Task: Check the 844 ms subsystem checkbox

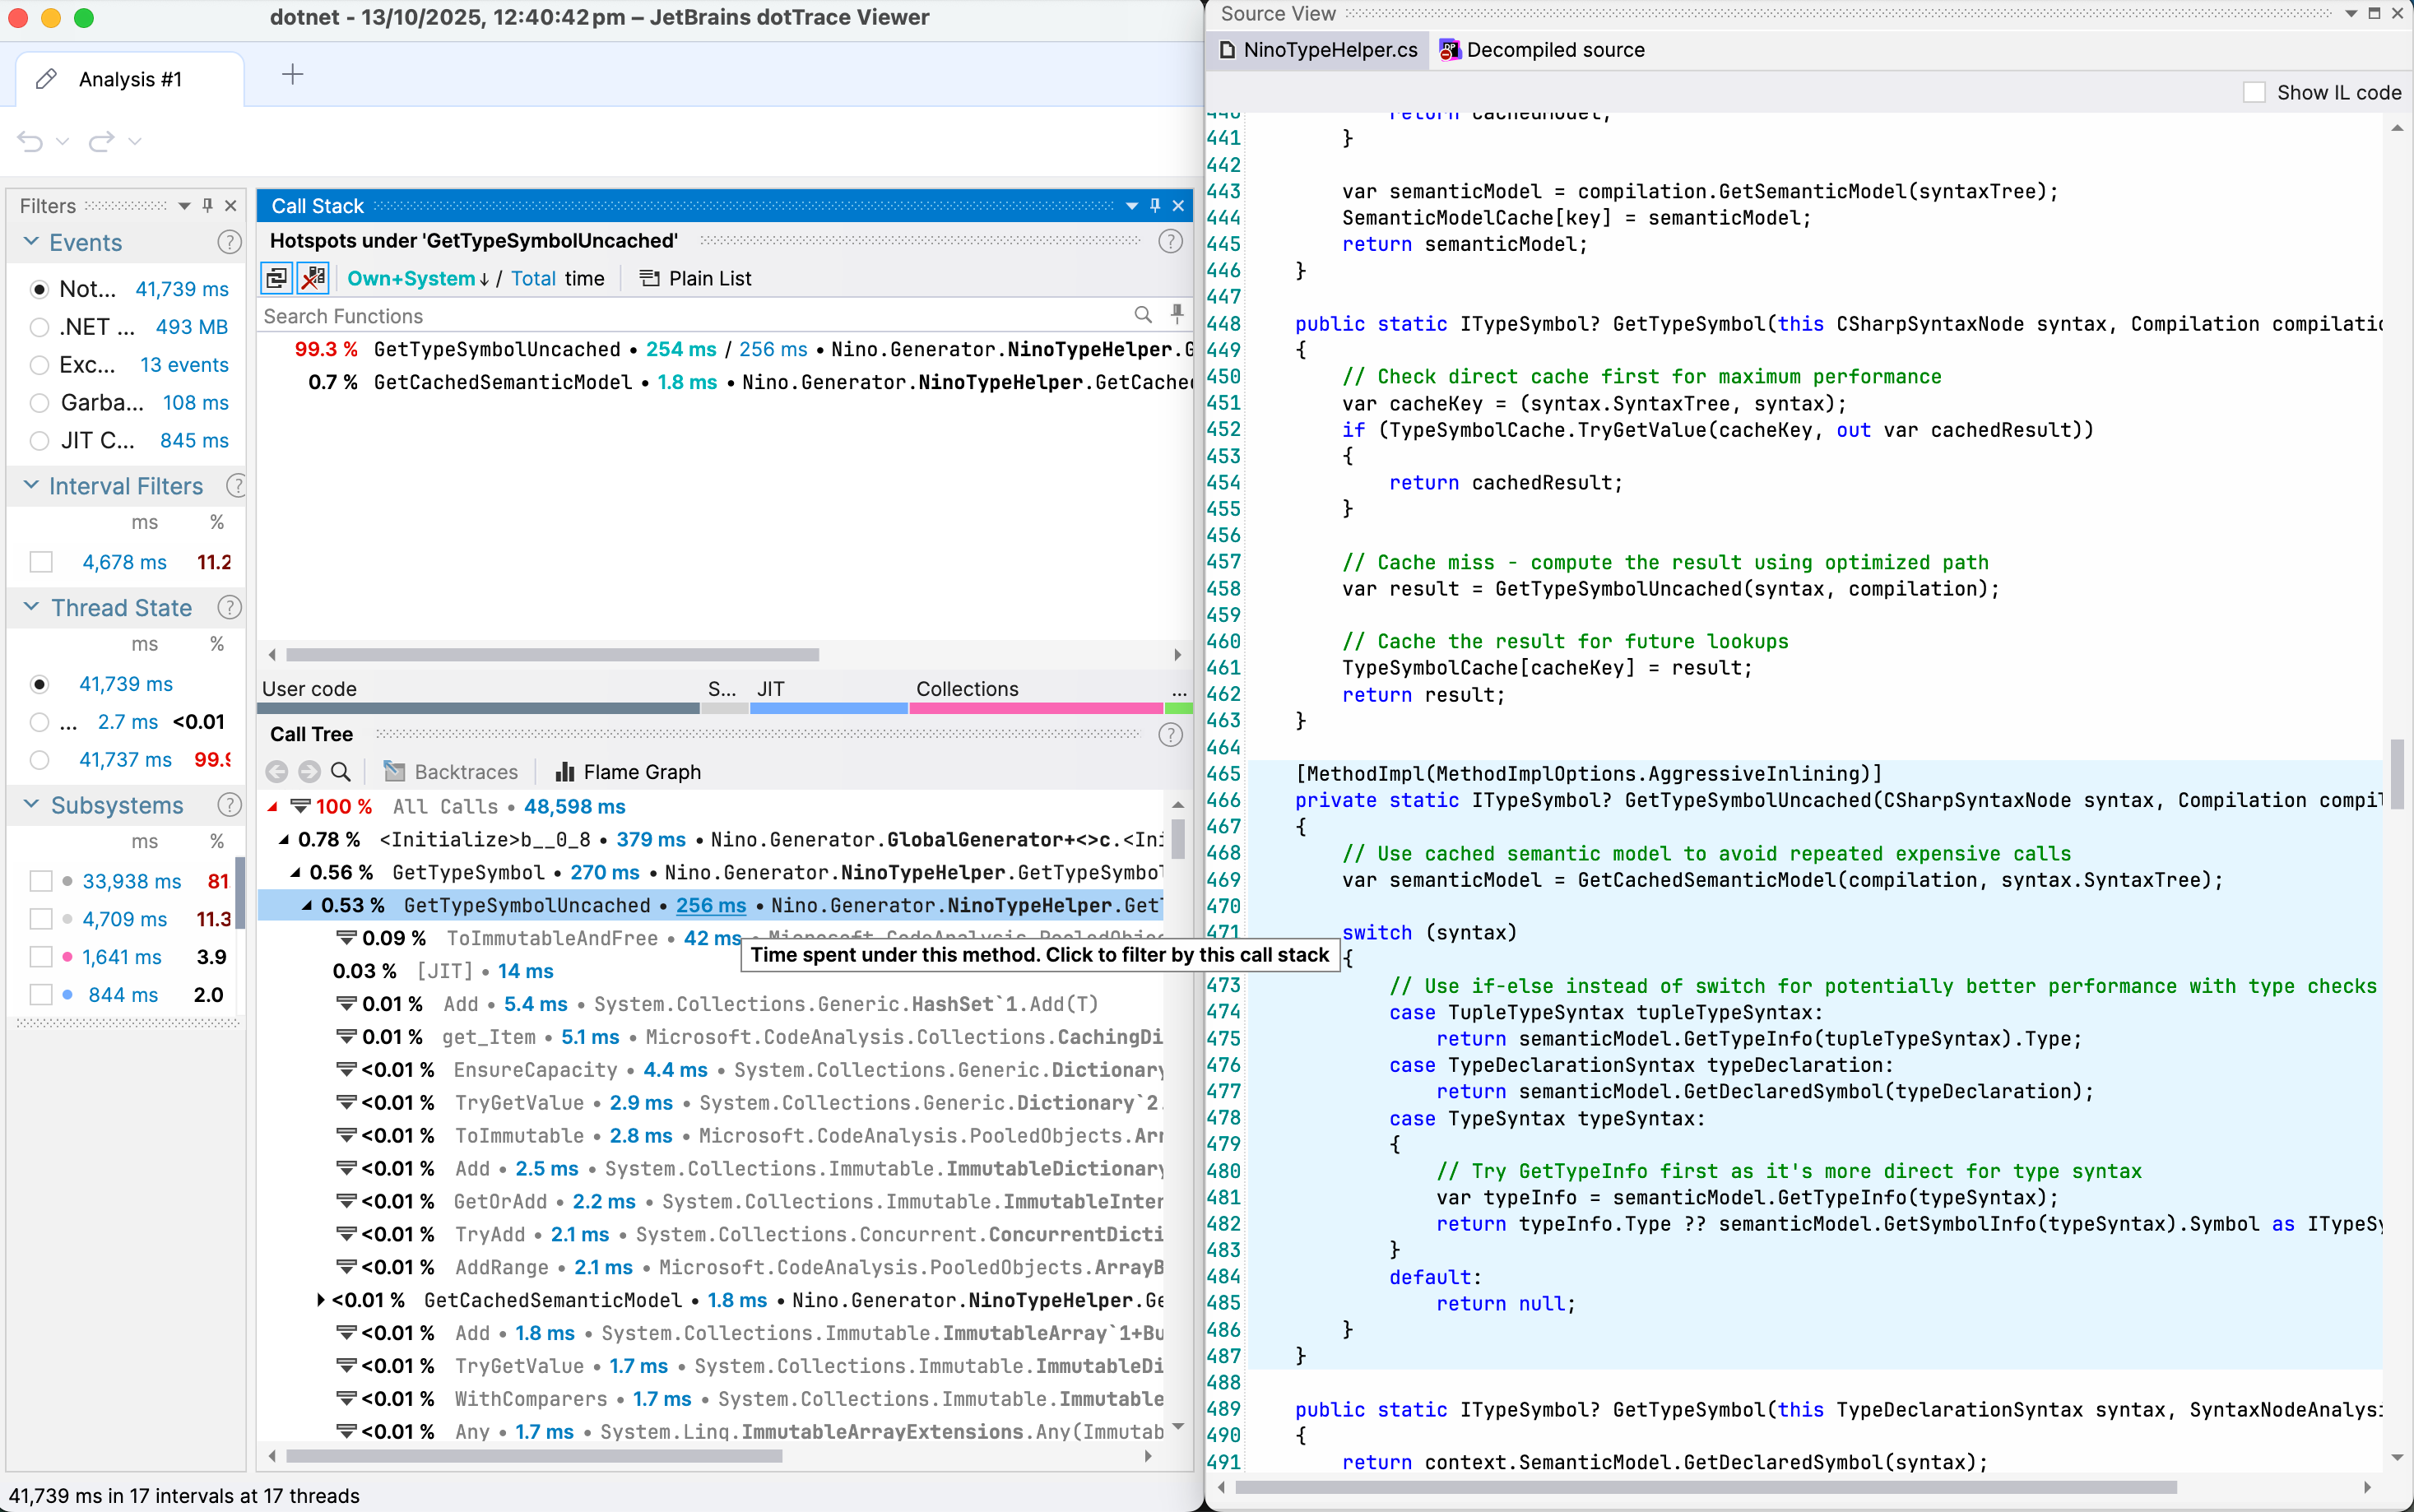Action: click(41, 995)
